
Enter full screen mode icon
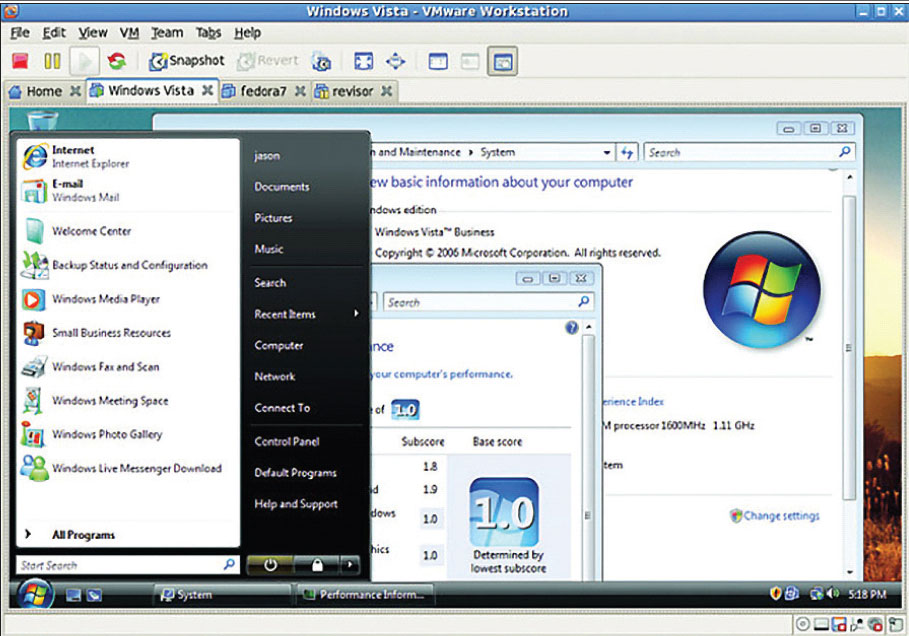coord(363,62)
